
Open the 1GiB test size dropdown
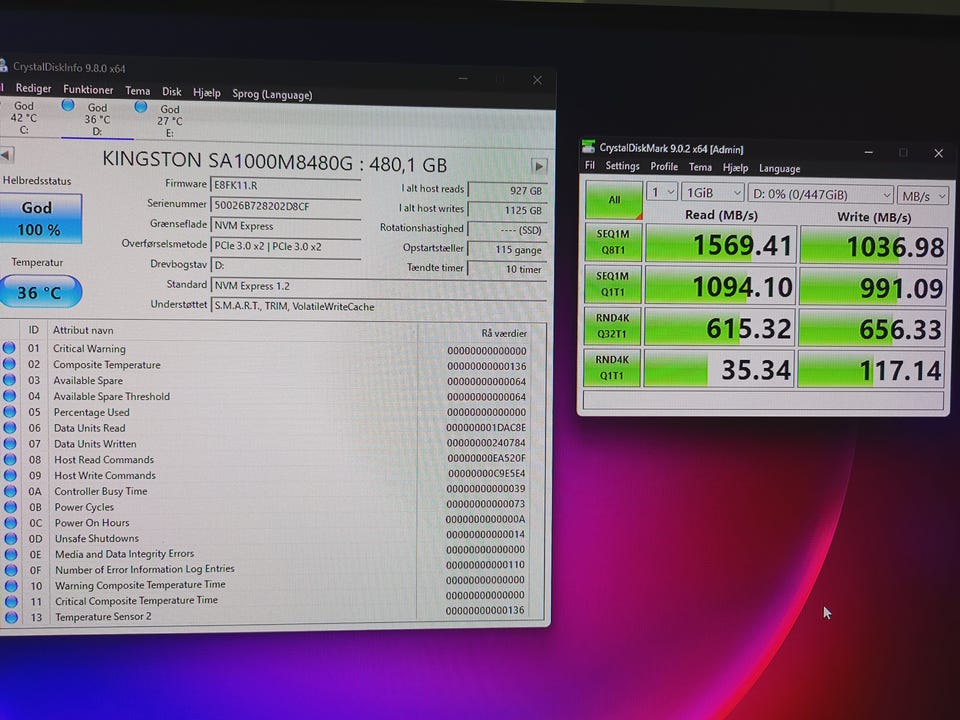tap(713, 193)
